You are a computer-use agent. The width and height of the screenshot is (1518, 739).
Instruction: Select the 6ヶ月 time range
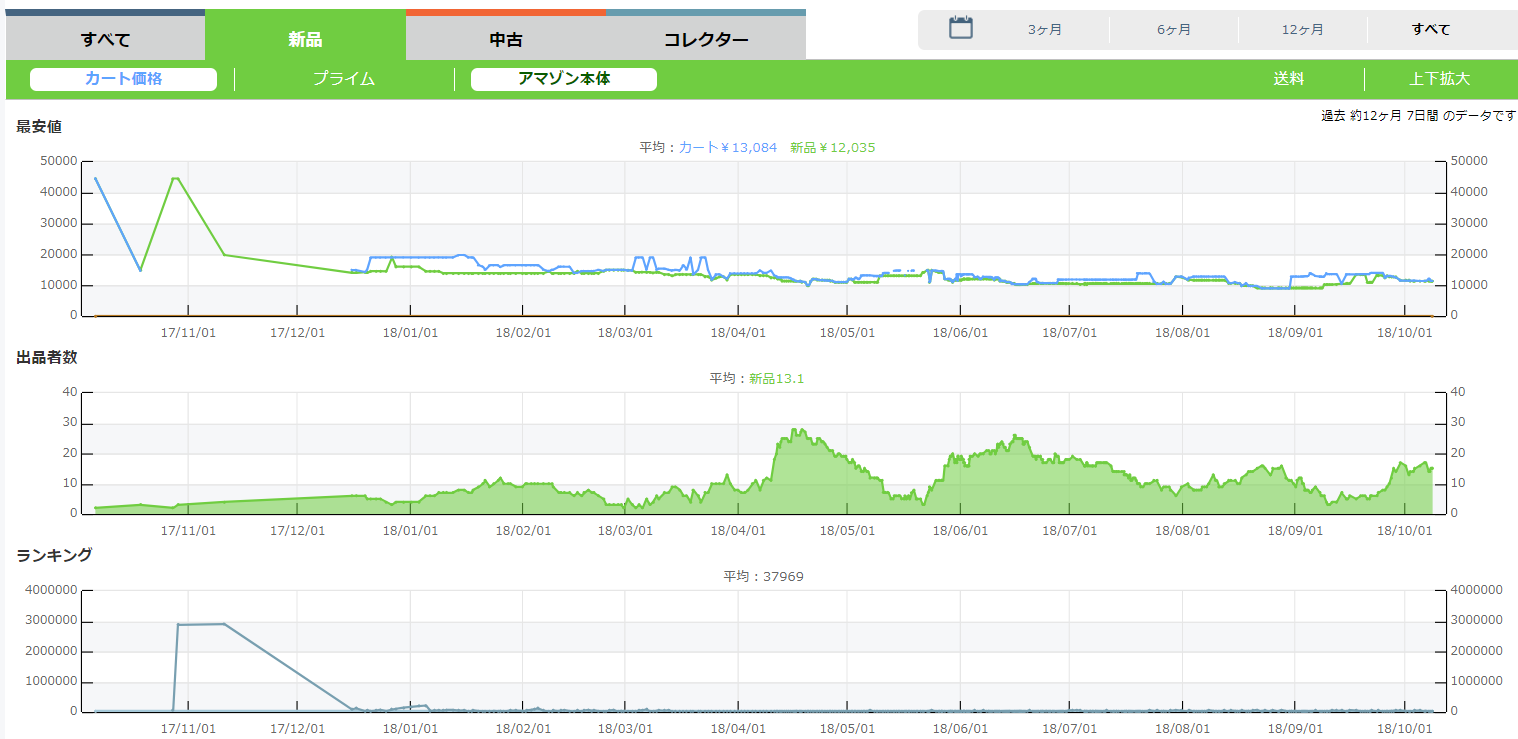1174,30
